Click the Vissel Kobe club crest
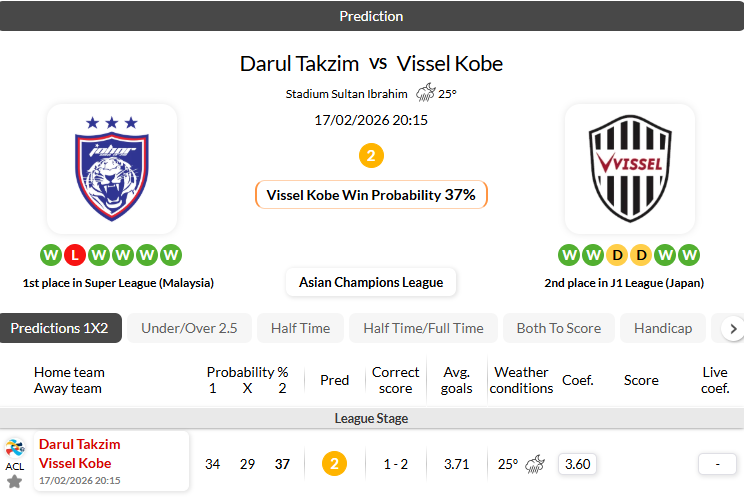The image size is (744, 502). [x=629, y=168]
